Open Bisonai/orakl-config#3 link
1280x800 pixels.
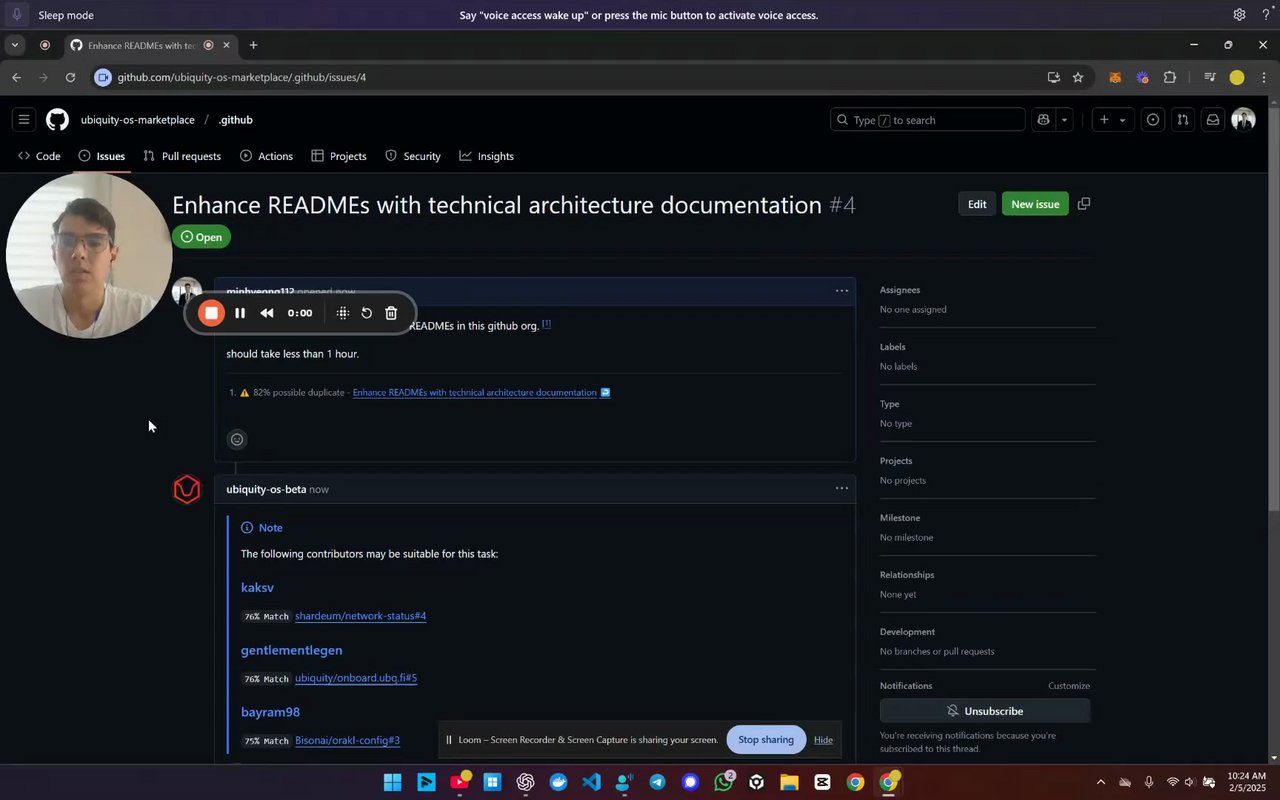click(348, 741)
